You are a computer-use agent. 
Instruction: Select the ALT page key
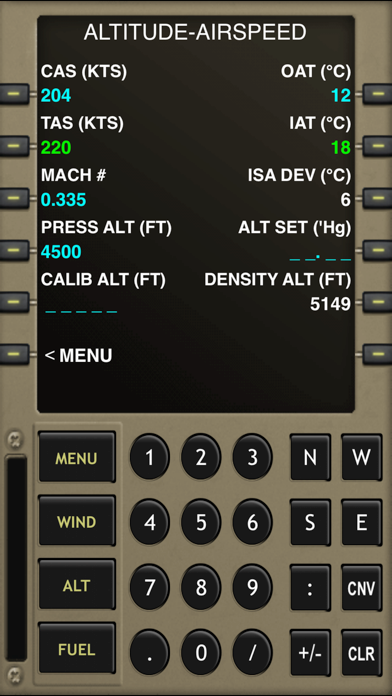coord(77,585)
